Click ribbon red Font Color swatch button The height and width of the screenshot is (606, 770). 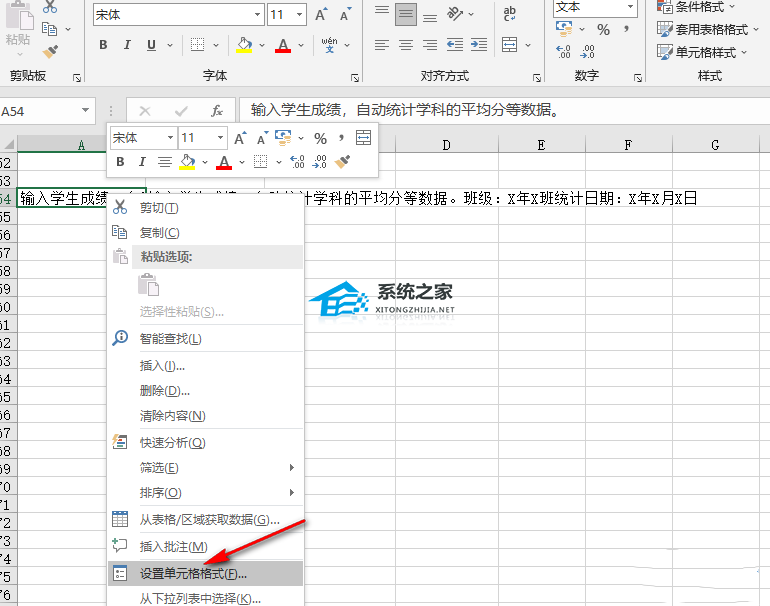[283, 45]
